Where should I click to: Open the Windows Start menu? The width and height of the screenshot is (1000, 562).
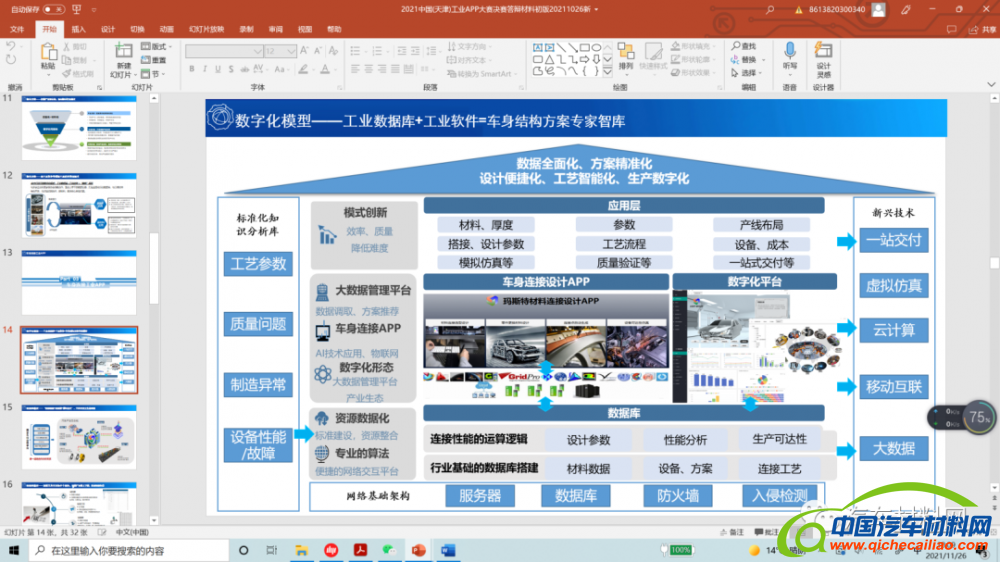pos(14,550)
